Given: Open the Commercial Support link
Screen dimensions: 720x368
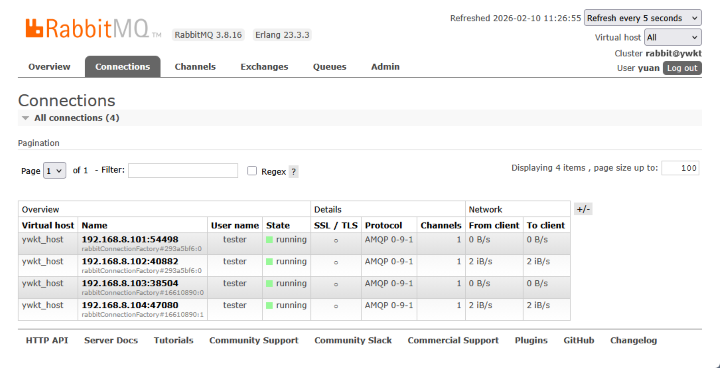Looking at the screenshot, I should [453, 340].
